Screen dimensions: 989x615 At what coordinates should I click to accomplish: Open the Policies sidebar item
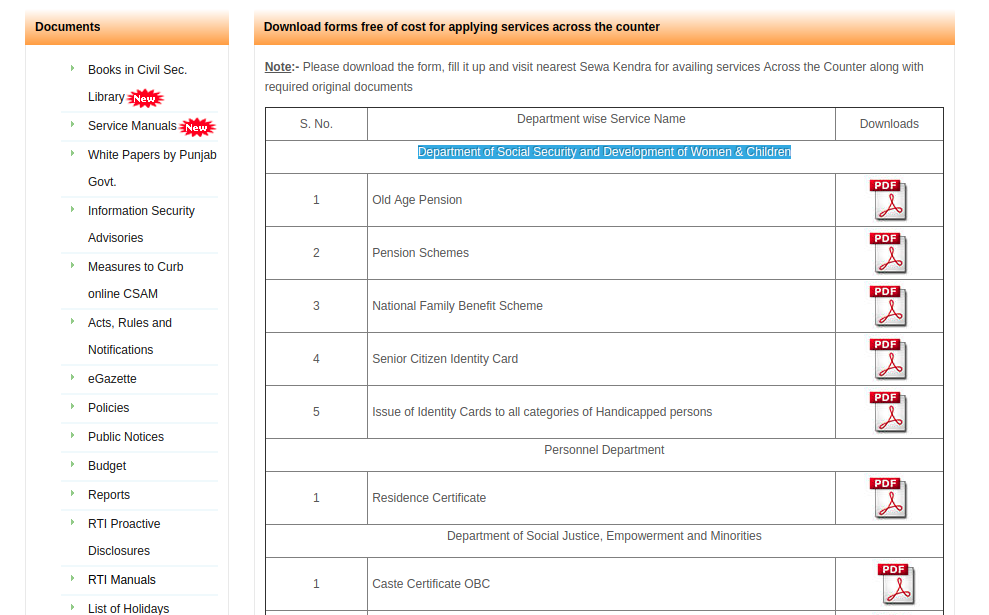[x=108, y=408]
